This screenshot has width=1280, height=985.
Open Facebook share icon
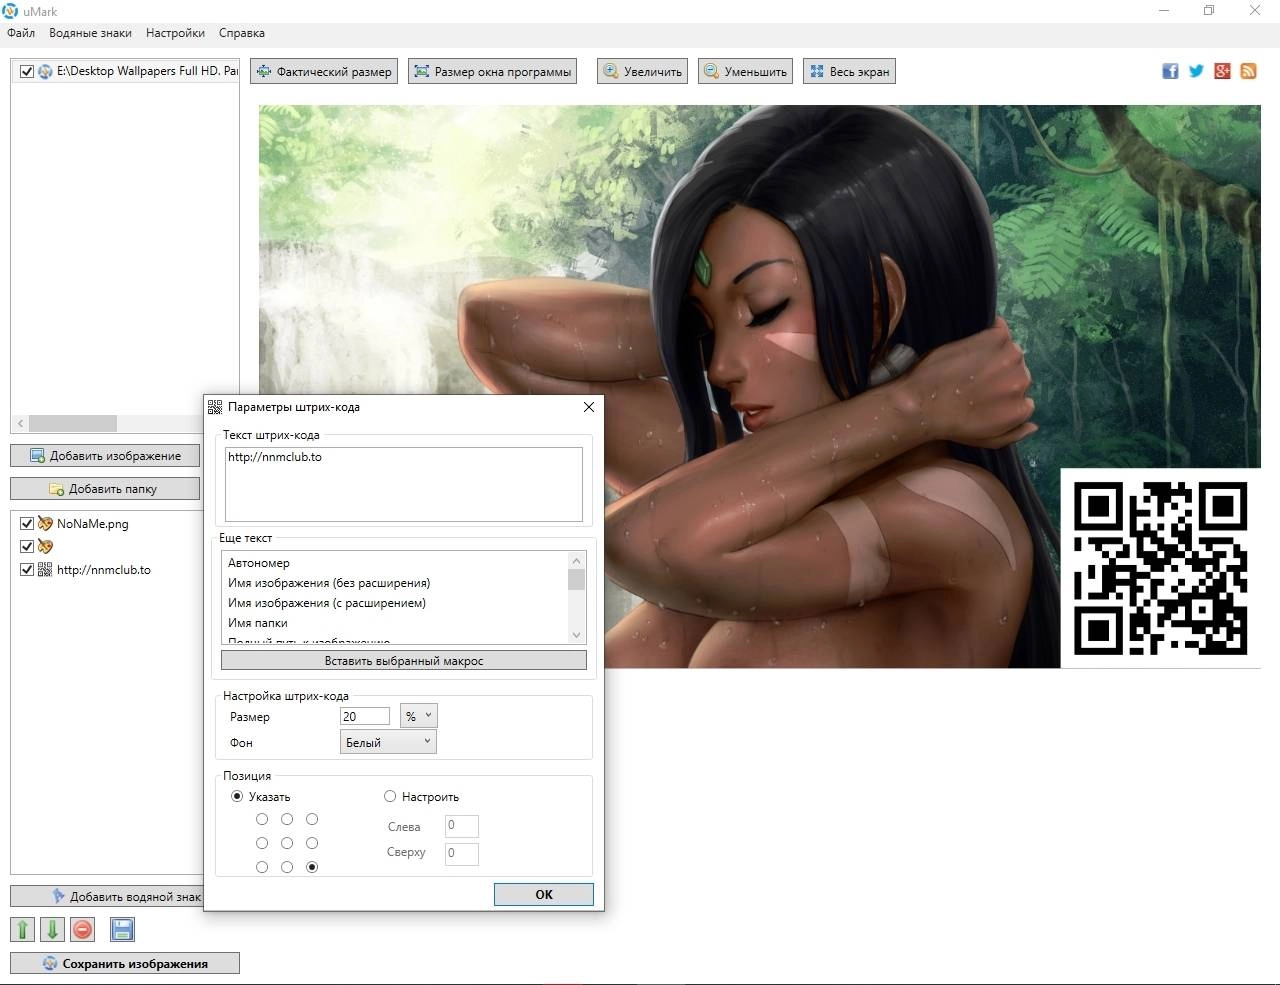1170,71
